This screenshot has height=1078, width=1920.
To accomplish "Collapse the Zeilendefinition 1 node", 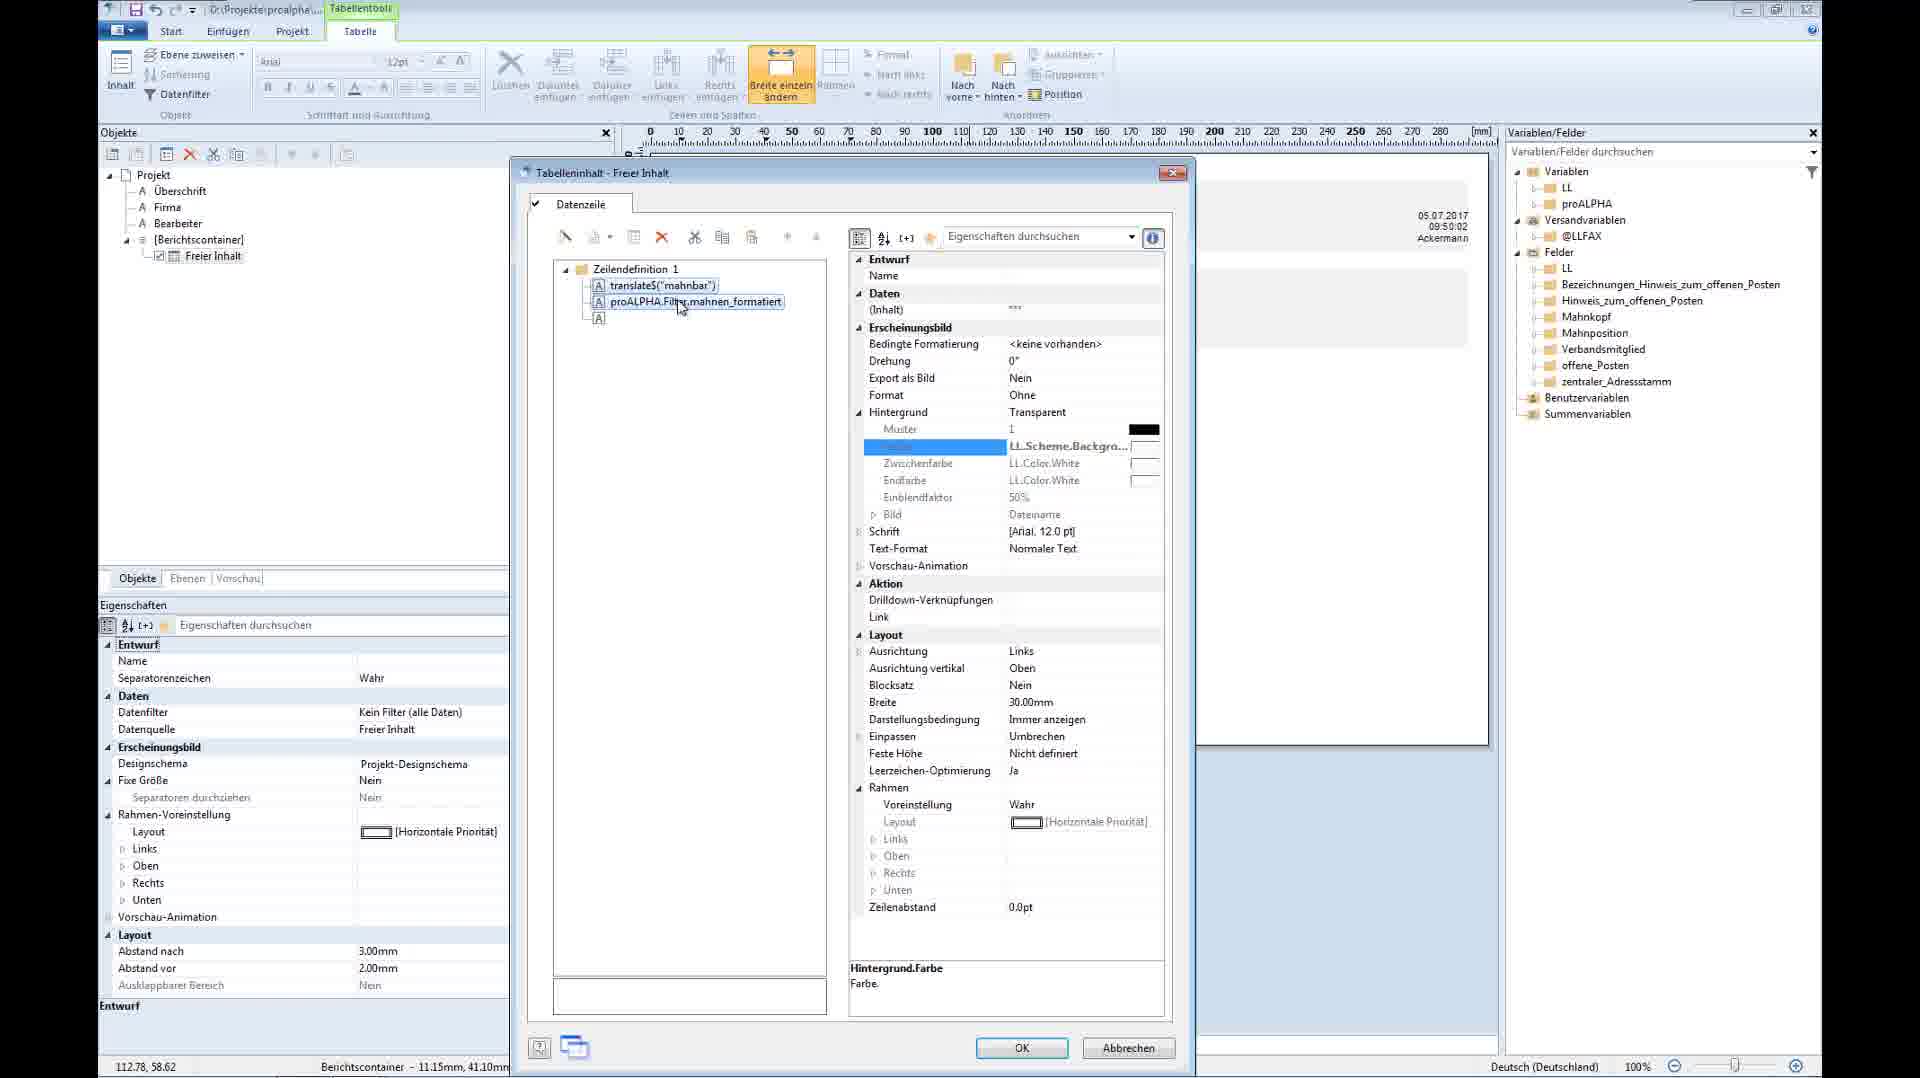I will [565, 270].
